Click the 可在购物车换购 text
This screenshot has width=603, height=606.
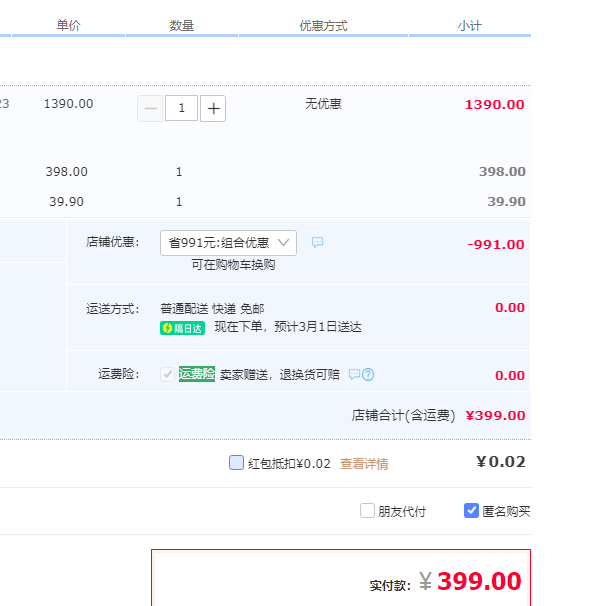[x=233, y=265]
